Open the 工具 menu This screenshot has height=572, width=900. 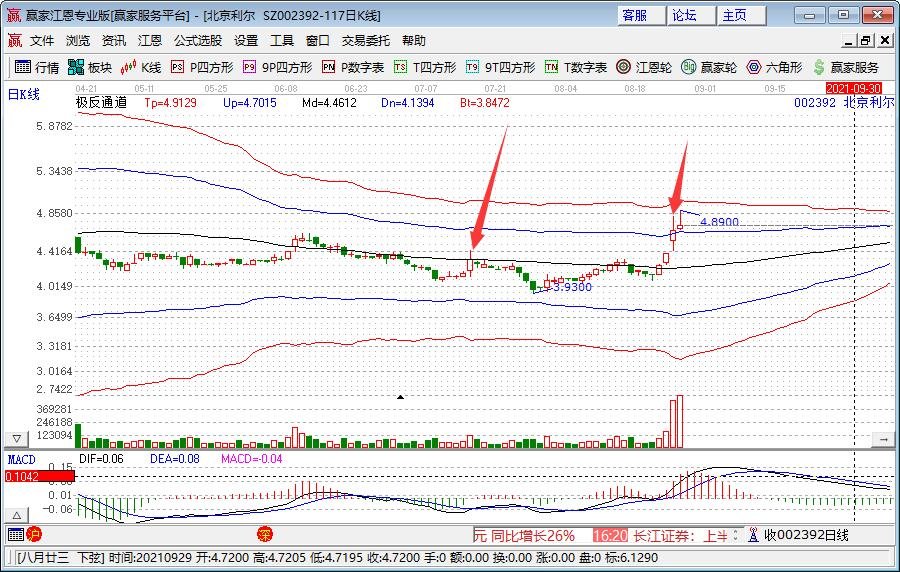(x=282, y=41)
